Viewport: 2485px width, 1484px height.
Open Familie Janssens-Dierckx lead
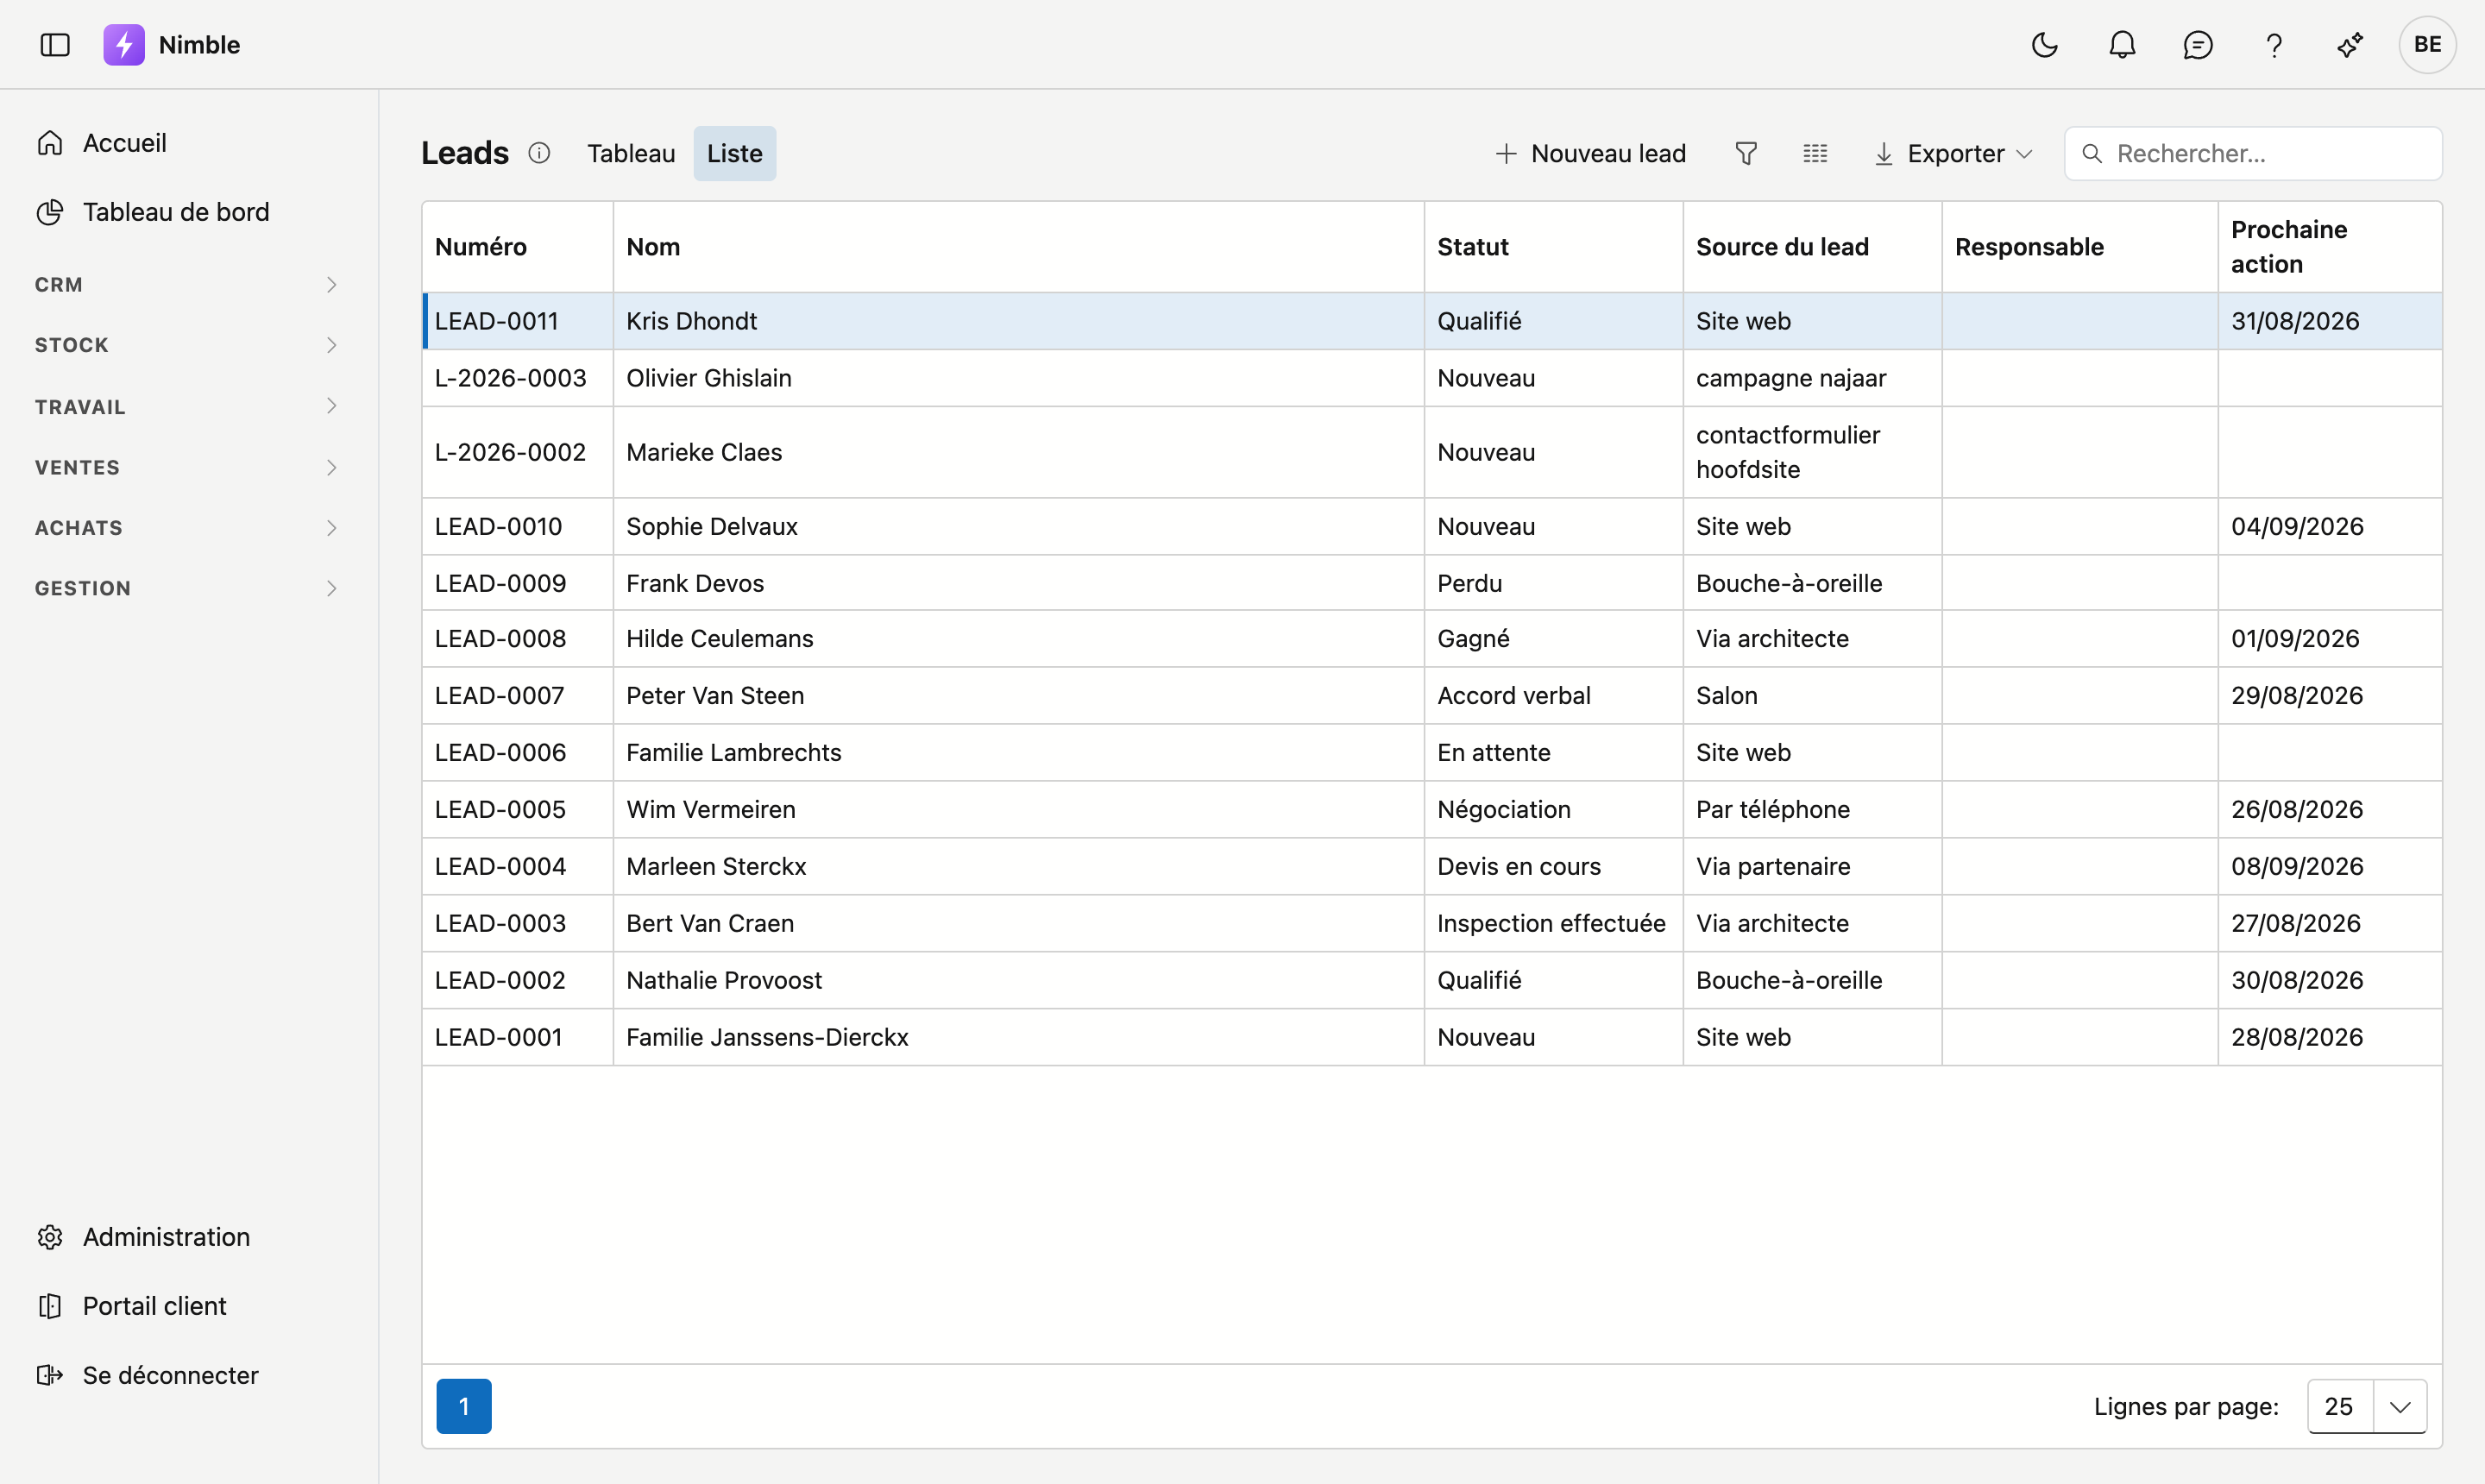point(767,1037)
